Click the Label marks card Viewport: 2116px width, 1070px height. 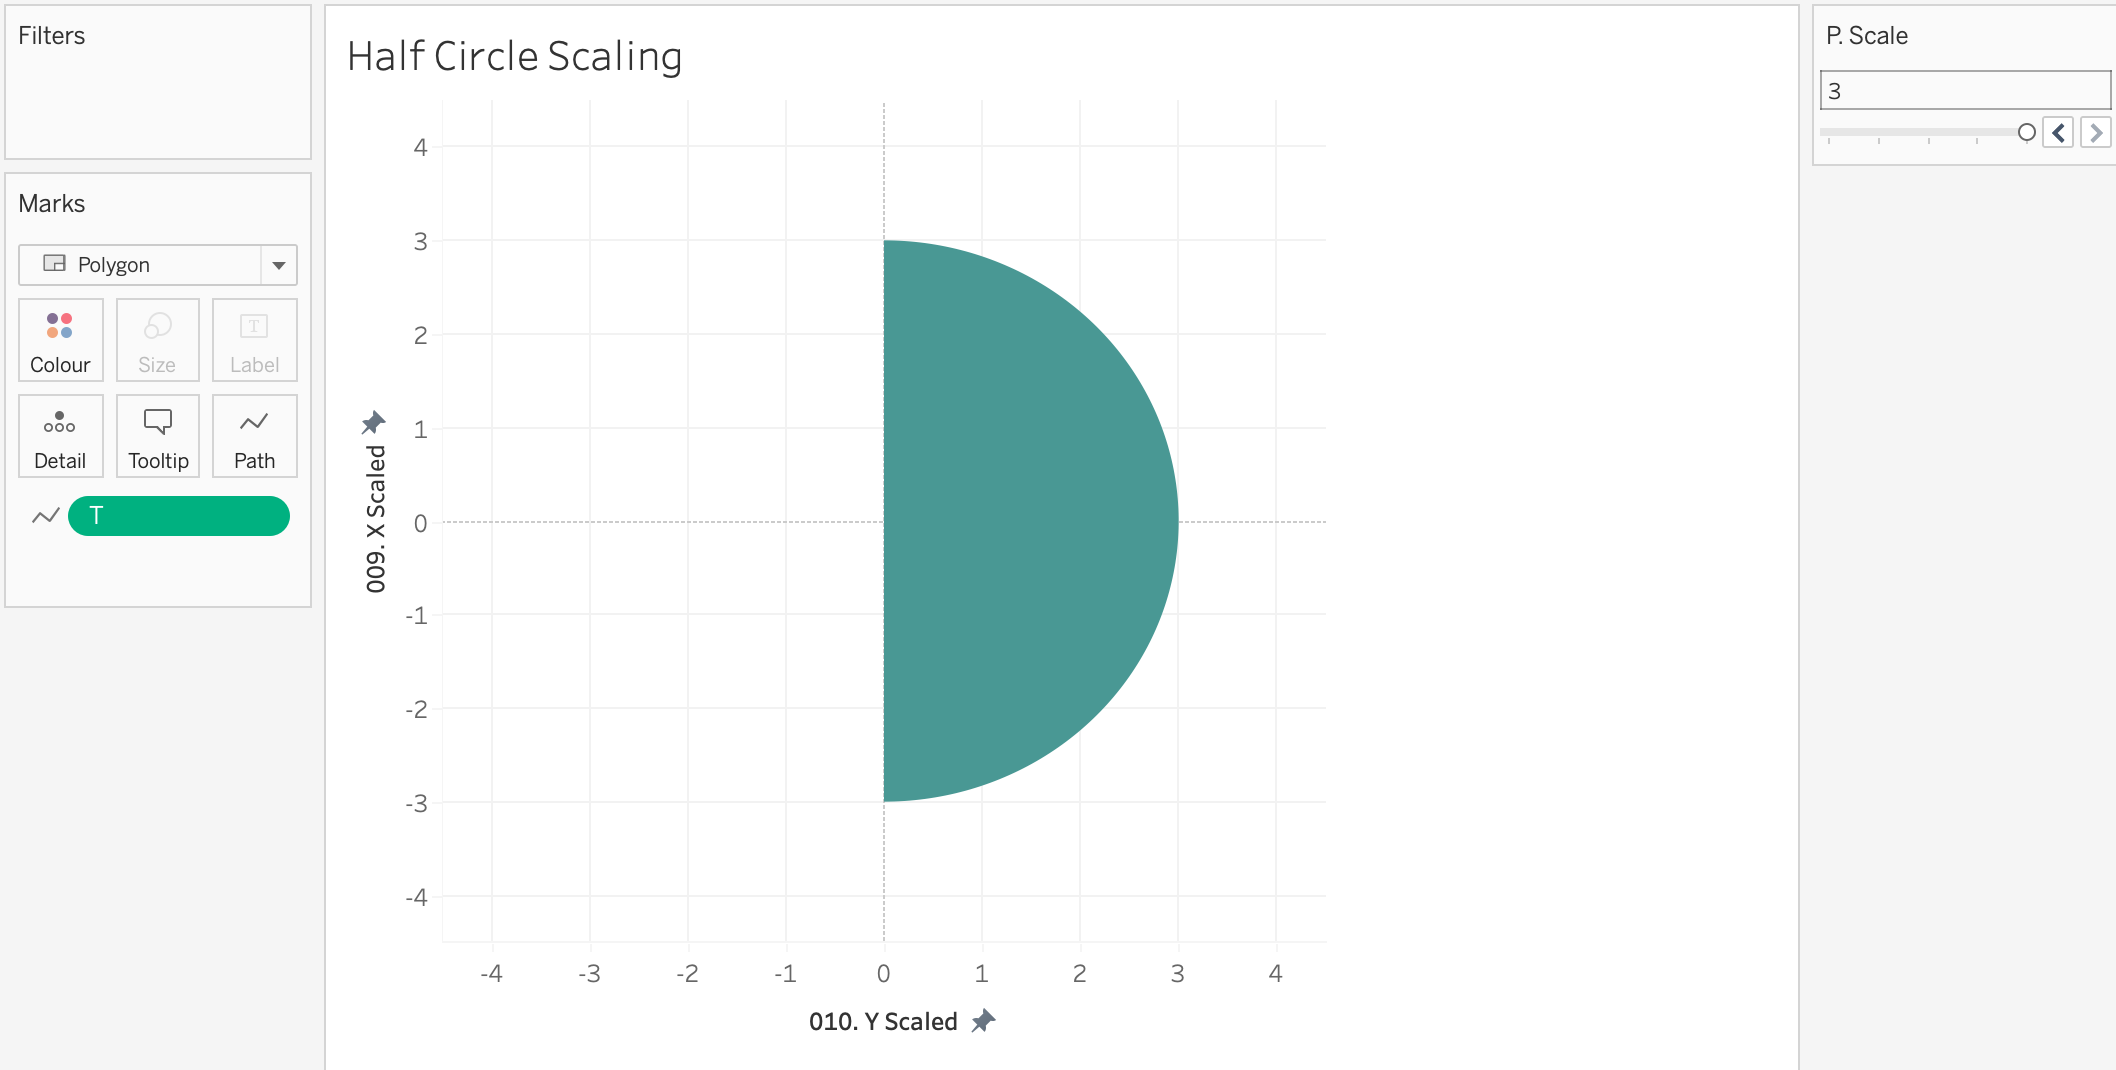(254, 340)
